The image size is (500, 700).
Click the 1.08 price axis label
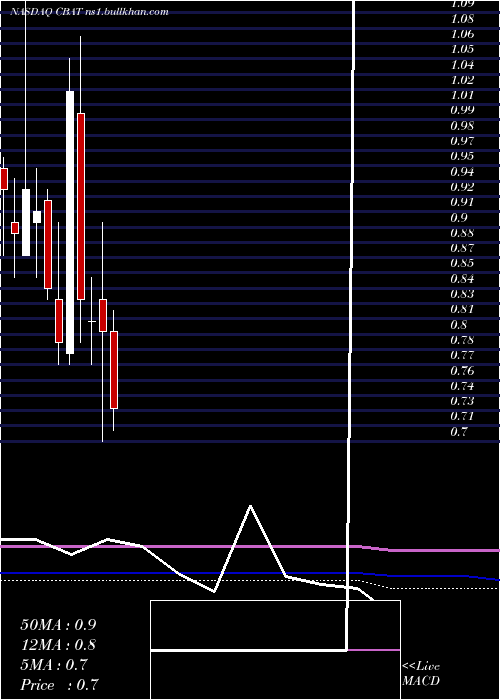tap(462, 20)
